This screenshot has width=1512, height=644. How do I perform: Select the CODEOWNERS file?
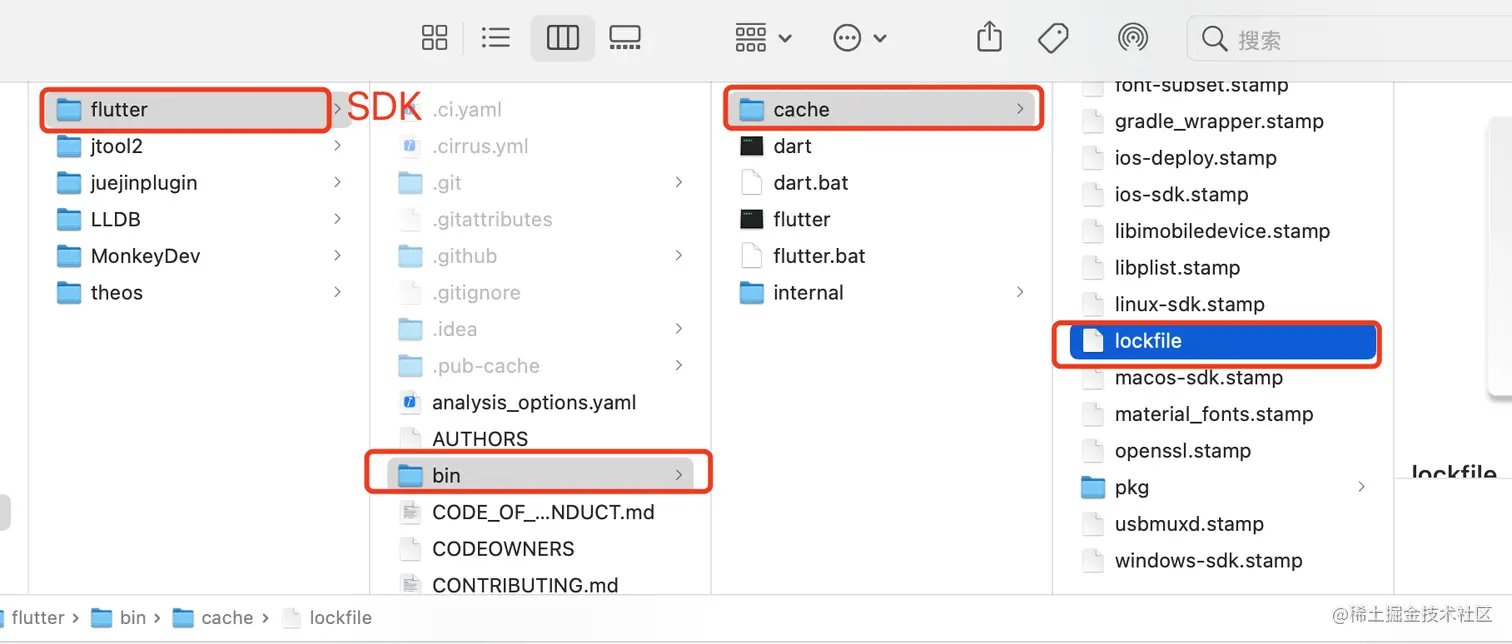[540, 549]
